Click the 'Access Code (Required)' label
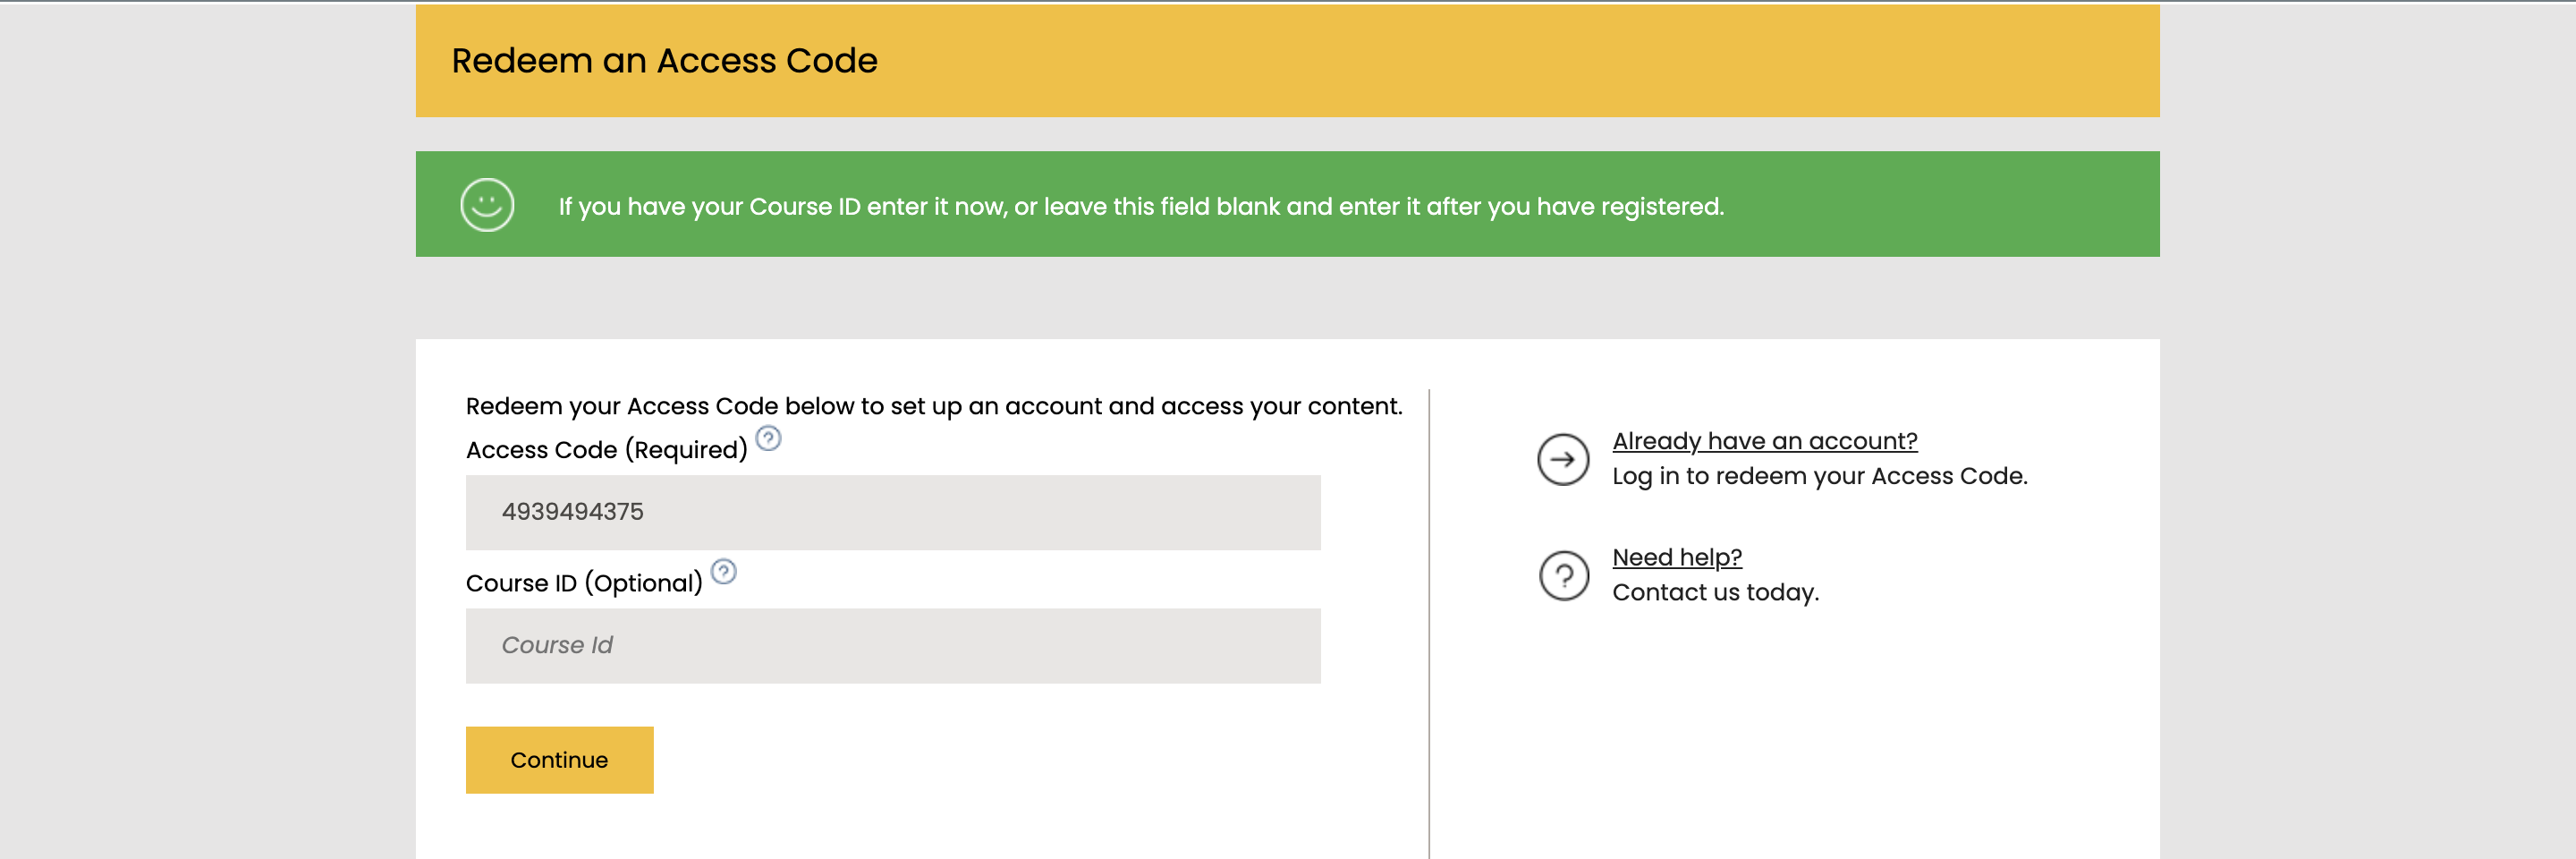Screen dimensions: 2576x859 coord(606,450)
